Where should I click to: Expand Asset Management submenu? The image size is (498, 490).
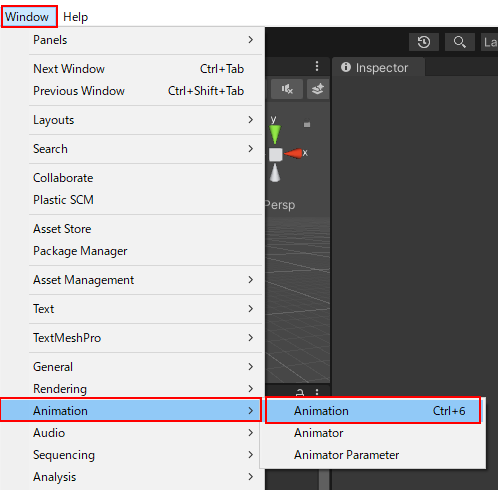coord(132,280)
